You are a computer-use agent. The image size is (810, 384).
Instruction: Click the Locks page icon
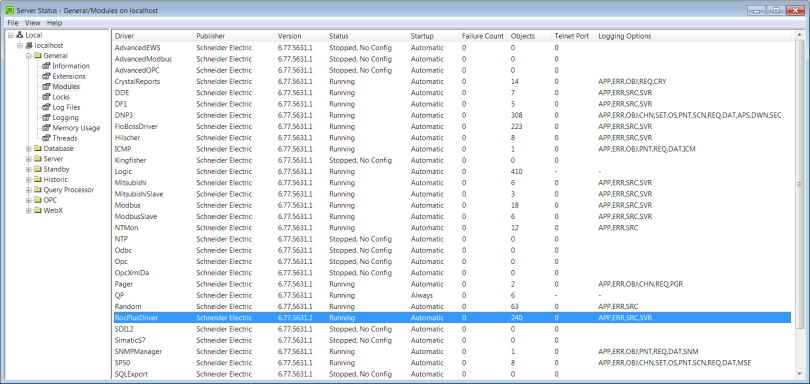(x=46, y=97)
